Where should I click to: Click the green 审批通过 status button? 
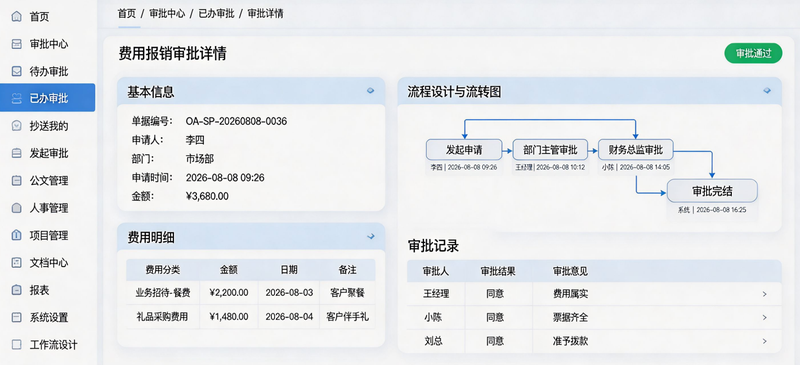tap(753, 53)
